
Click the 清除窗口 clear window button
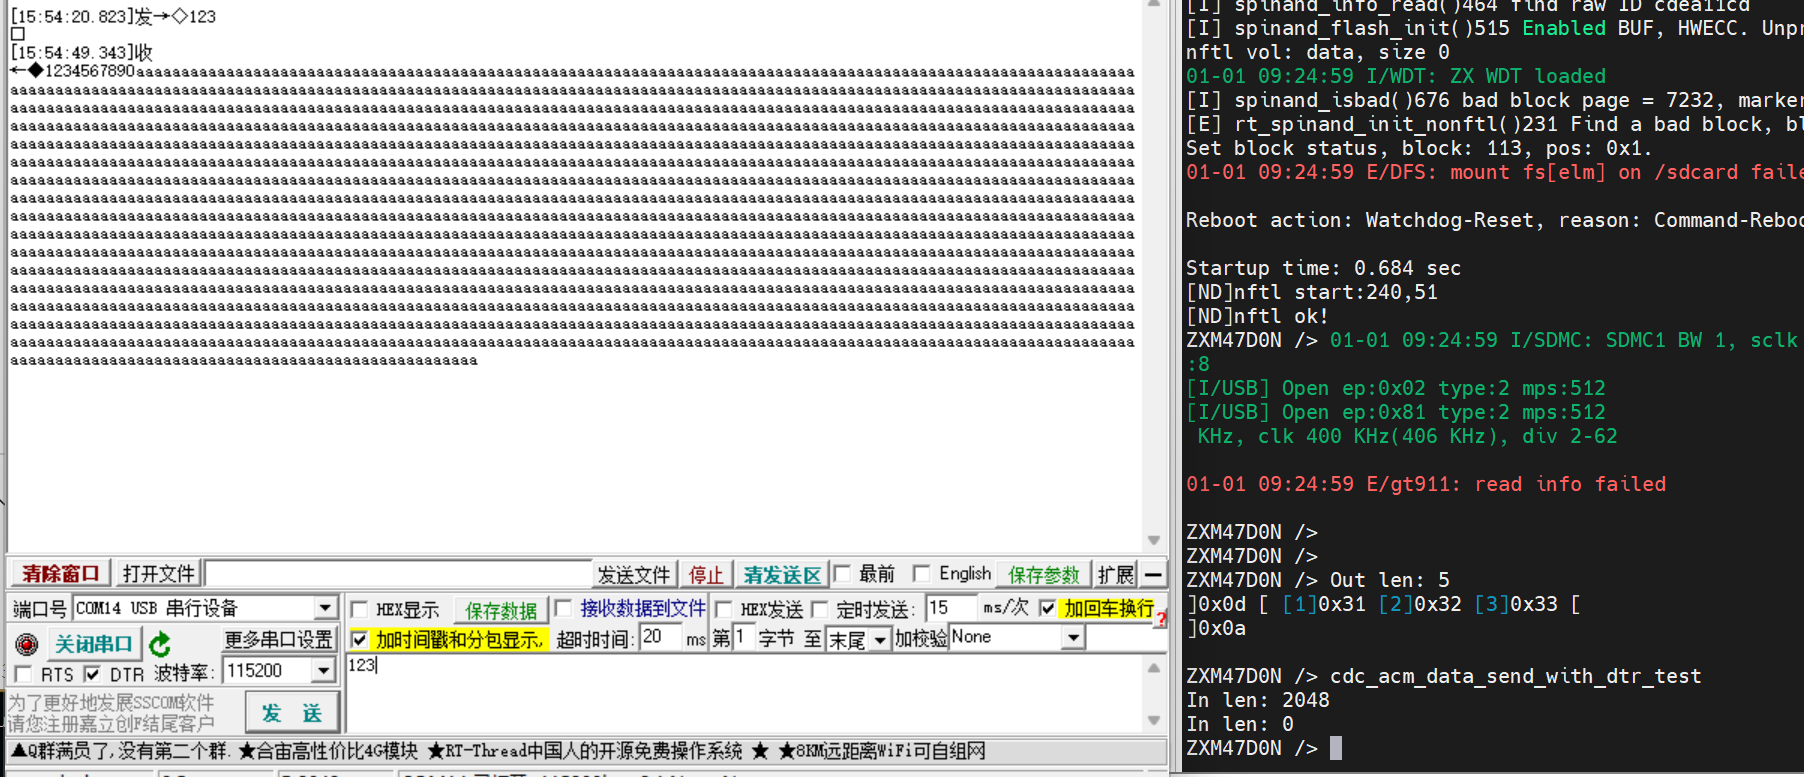click(x=60, y=574)
